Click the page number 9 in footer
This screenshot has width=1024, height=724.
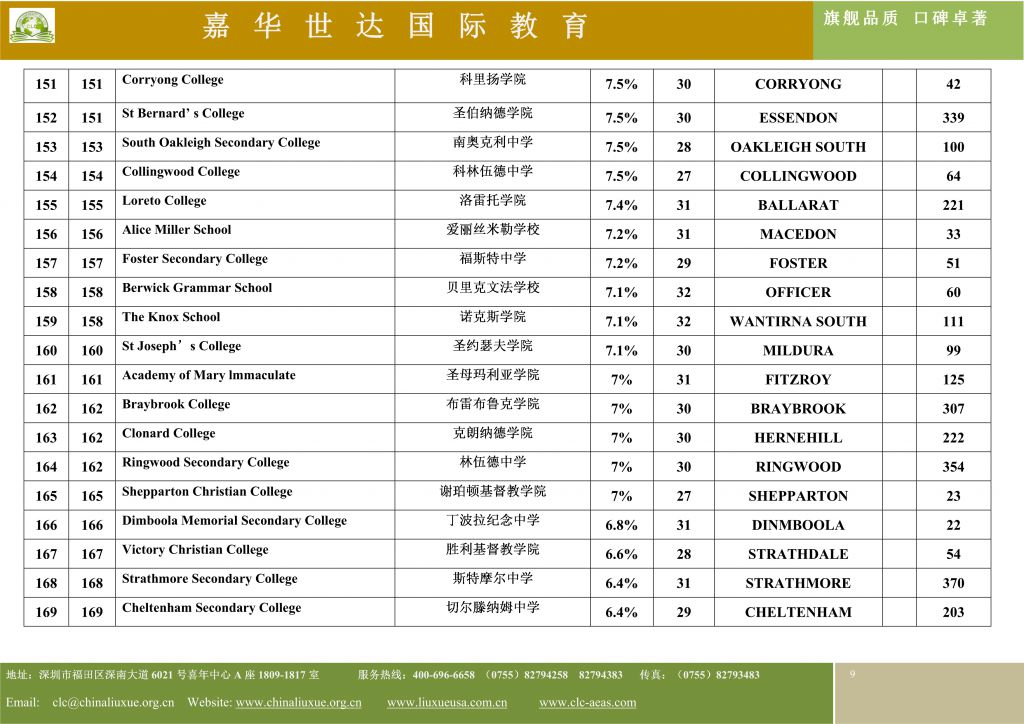[x=852, y=674]
